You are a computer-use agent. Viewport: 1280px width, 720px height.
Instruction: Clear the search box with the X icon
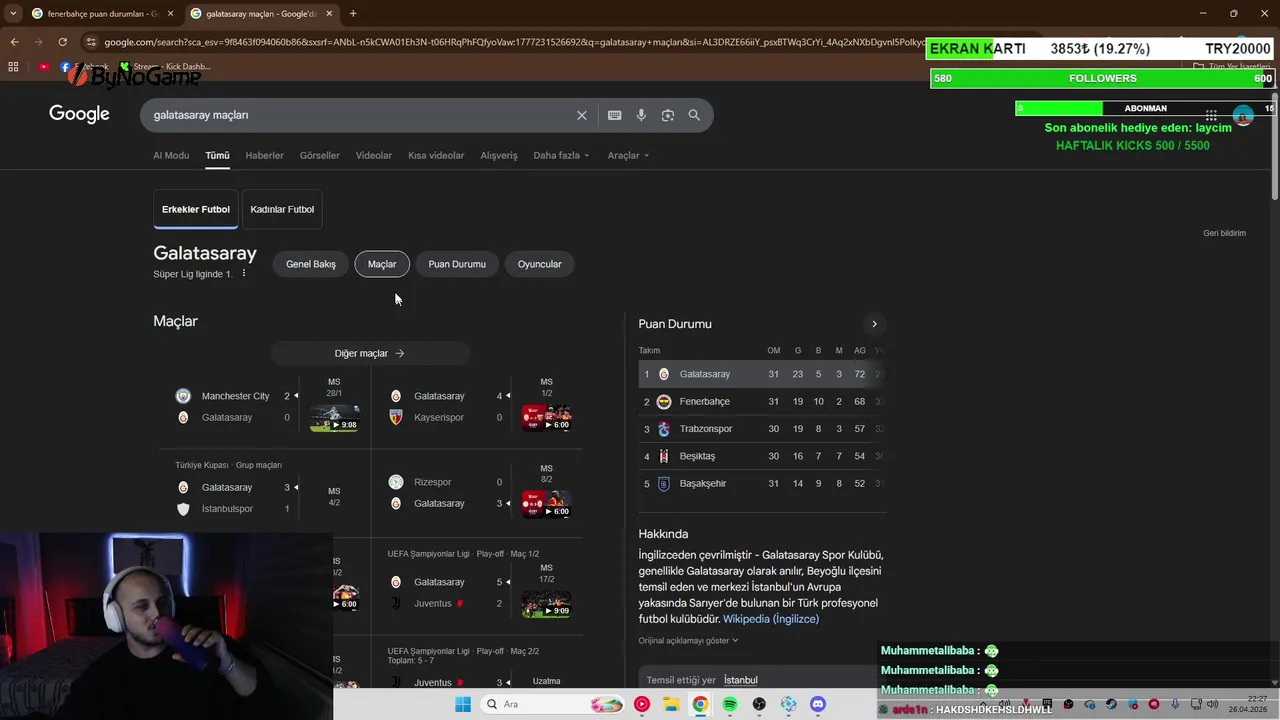click(581, 115)
